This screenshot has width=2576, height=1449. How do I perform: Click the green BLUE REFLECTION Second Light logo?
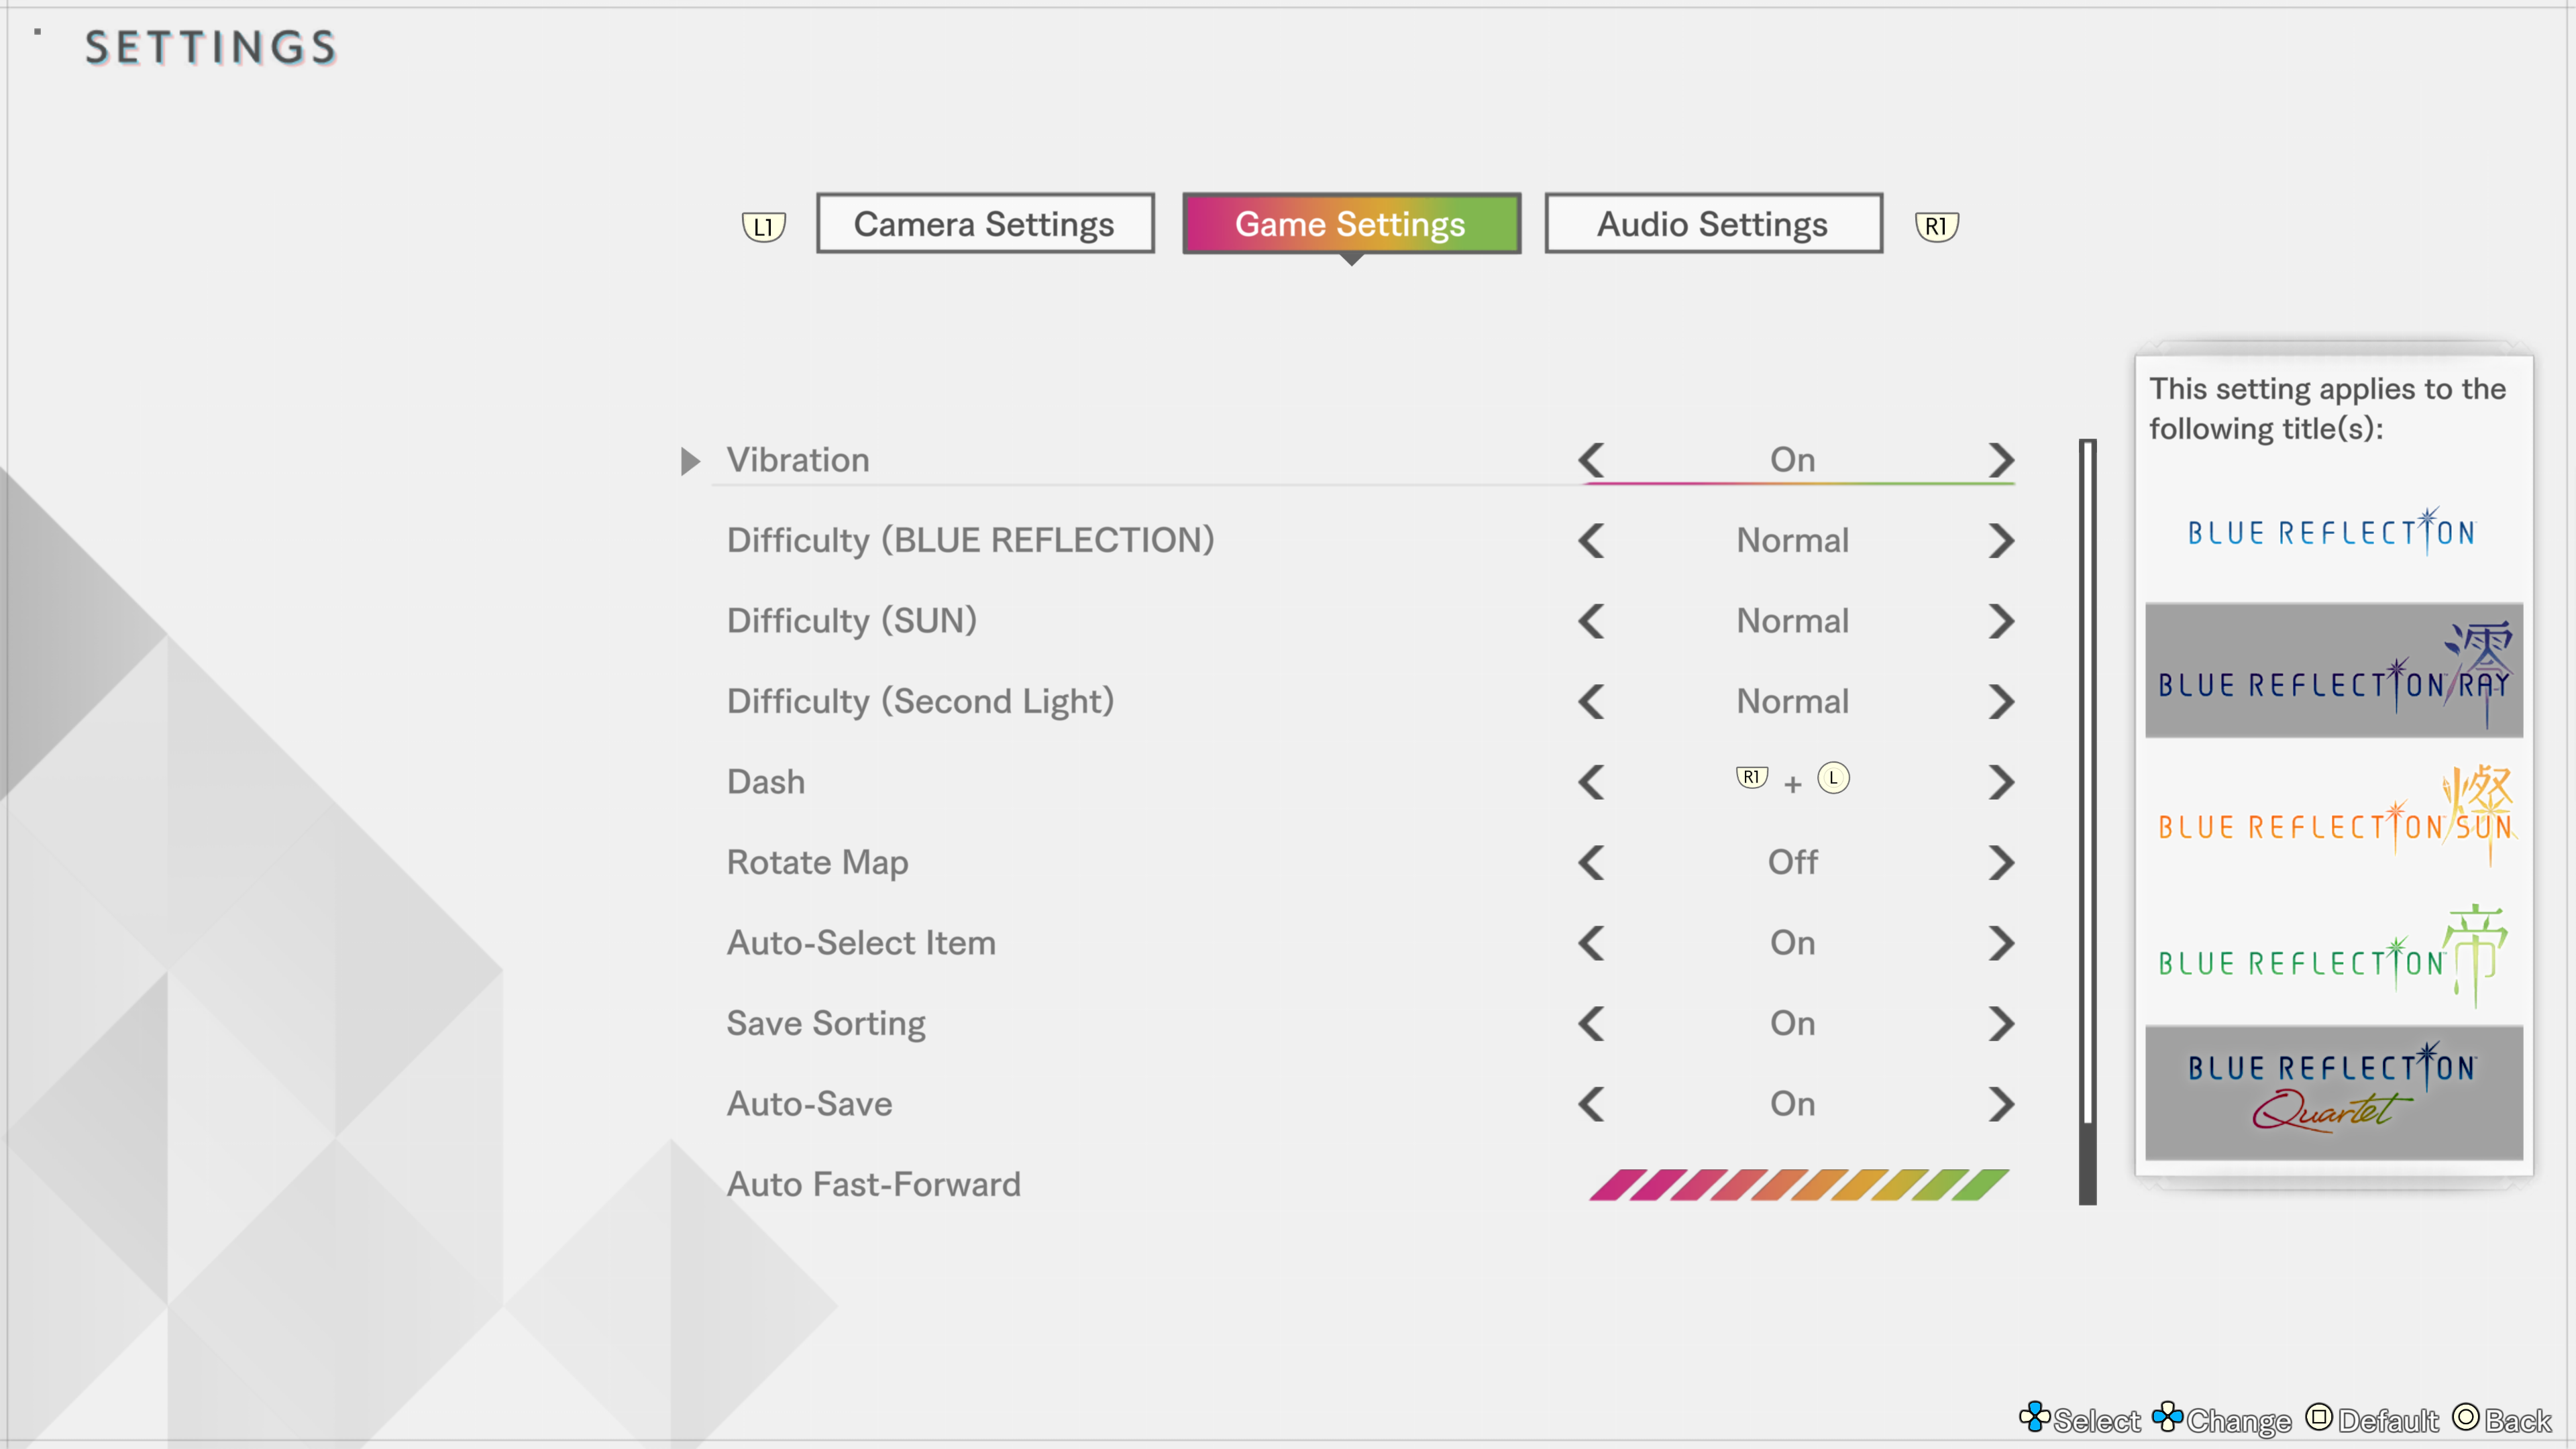coord(2333,955)
